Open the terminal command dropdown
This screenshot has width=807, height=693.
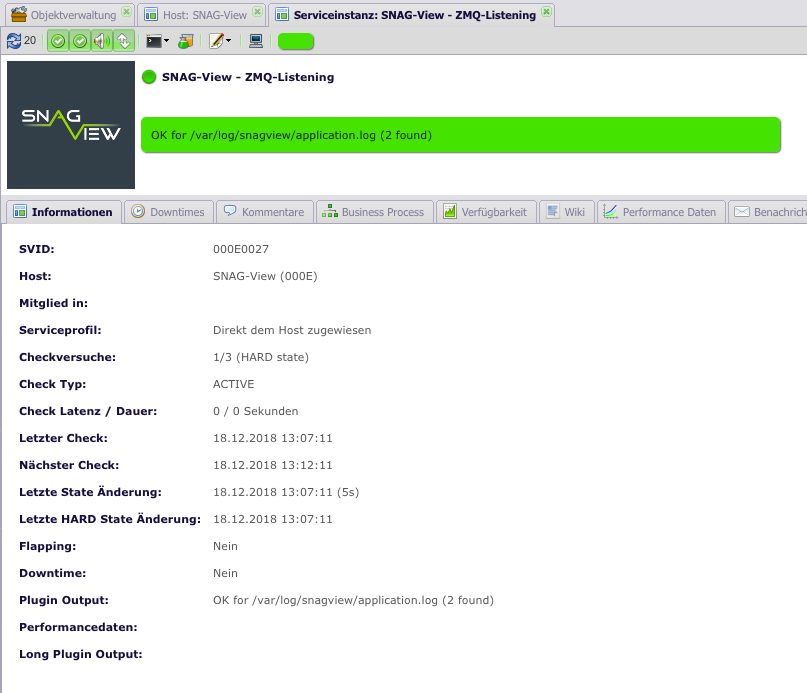coord(157,41)
